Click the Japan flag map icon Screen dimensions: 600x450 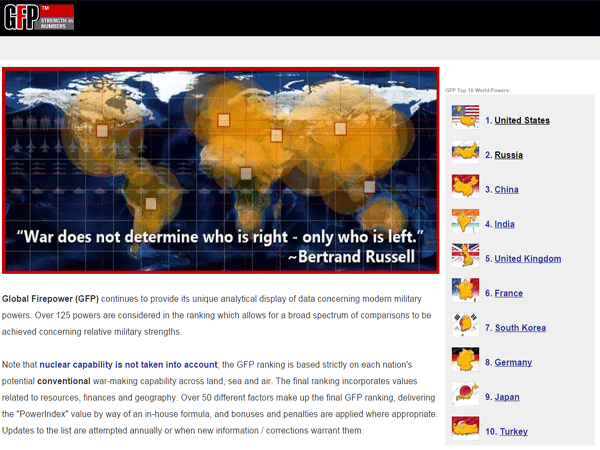465,395
